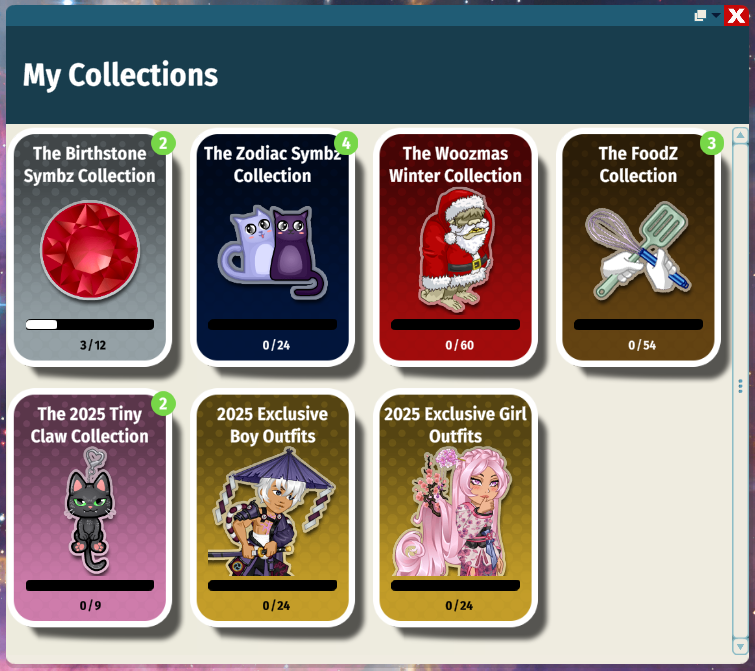This screenshot has width=755, height=671.
Task: Click green badge 3 on FoodZ card
Action: point(712,143)
